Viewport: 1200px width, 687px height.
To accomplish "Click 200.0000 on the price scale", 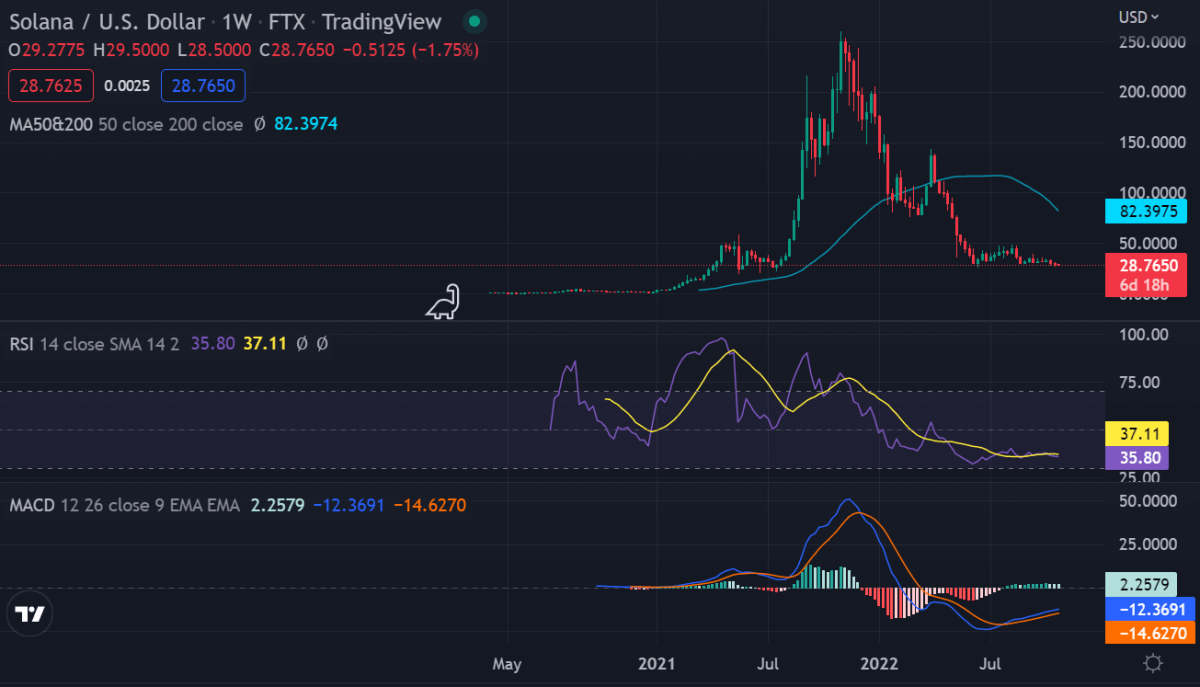I will coord(1154,92).
